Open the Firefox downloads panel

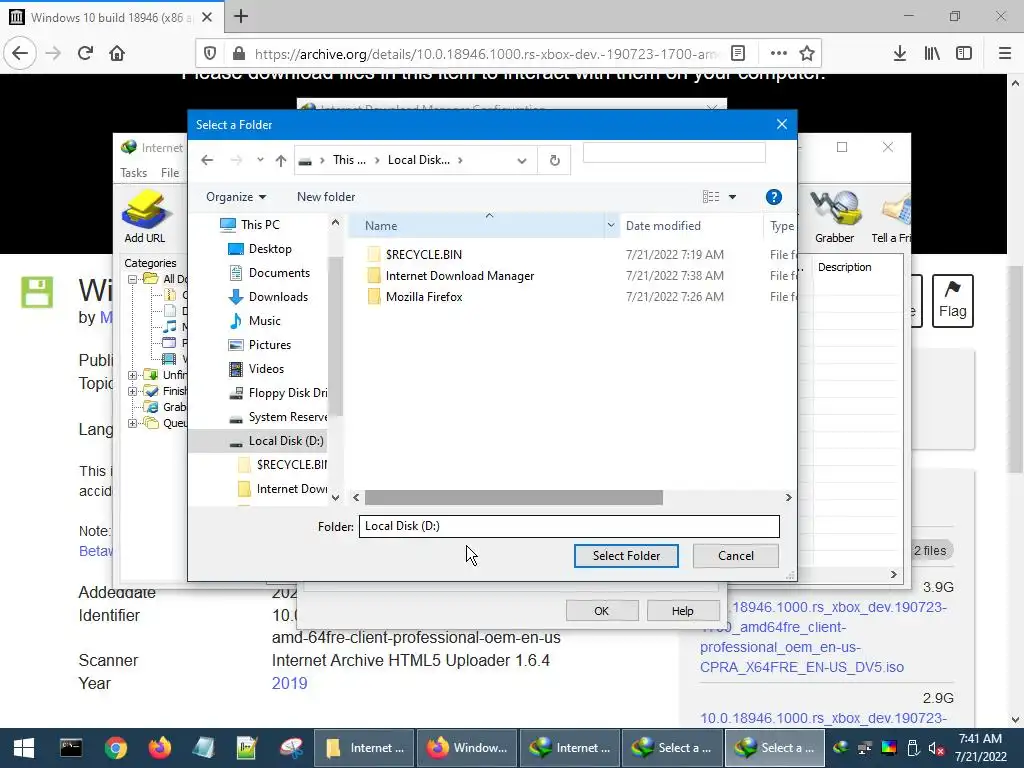tap(899, 54)
